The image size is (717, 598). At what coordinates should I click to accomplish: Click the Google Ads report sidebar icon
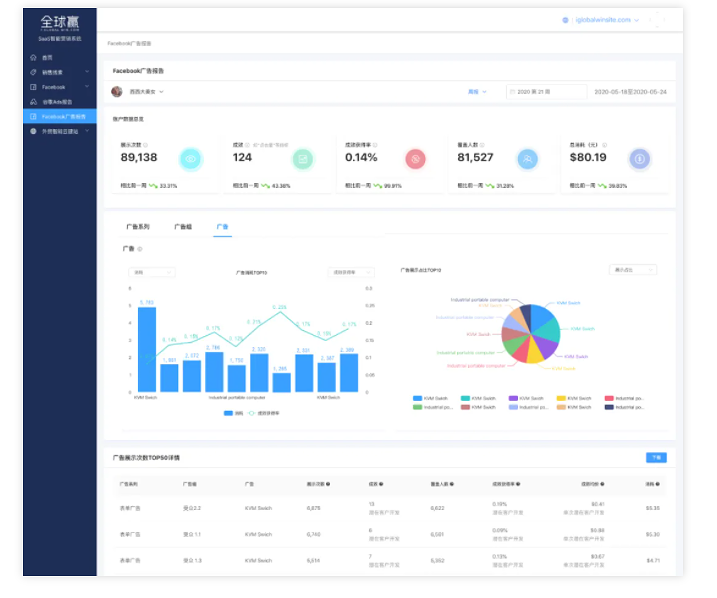click(x=33, y=101)
